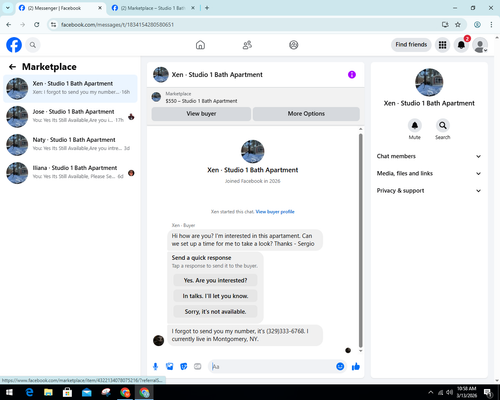Open the account profile picture menu
The image size is (500, 400).
[480, 45]
